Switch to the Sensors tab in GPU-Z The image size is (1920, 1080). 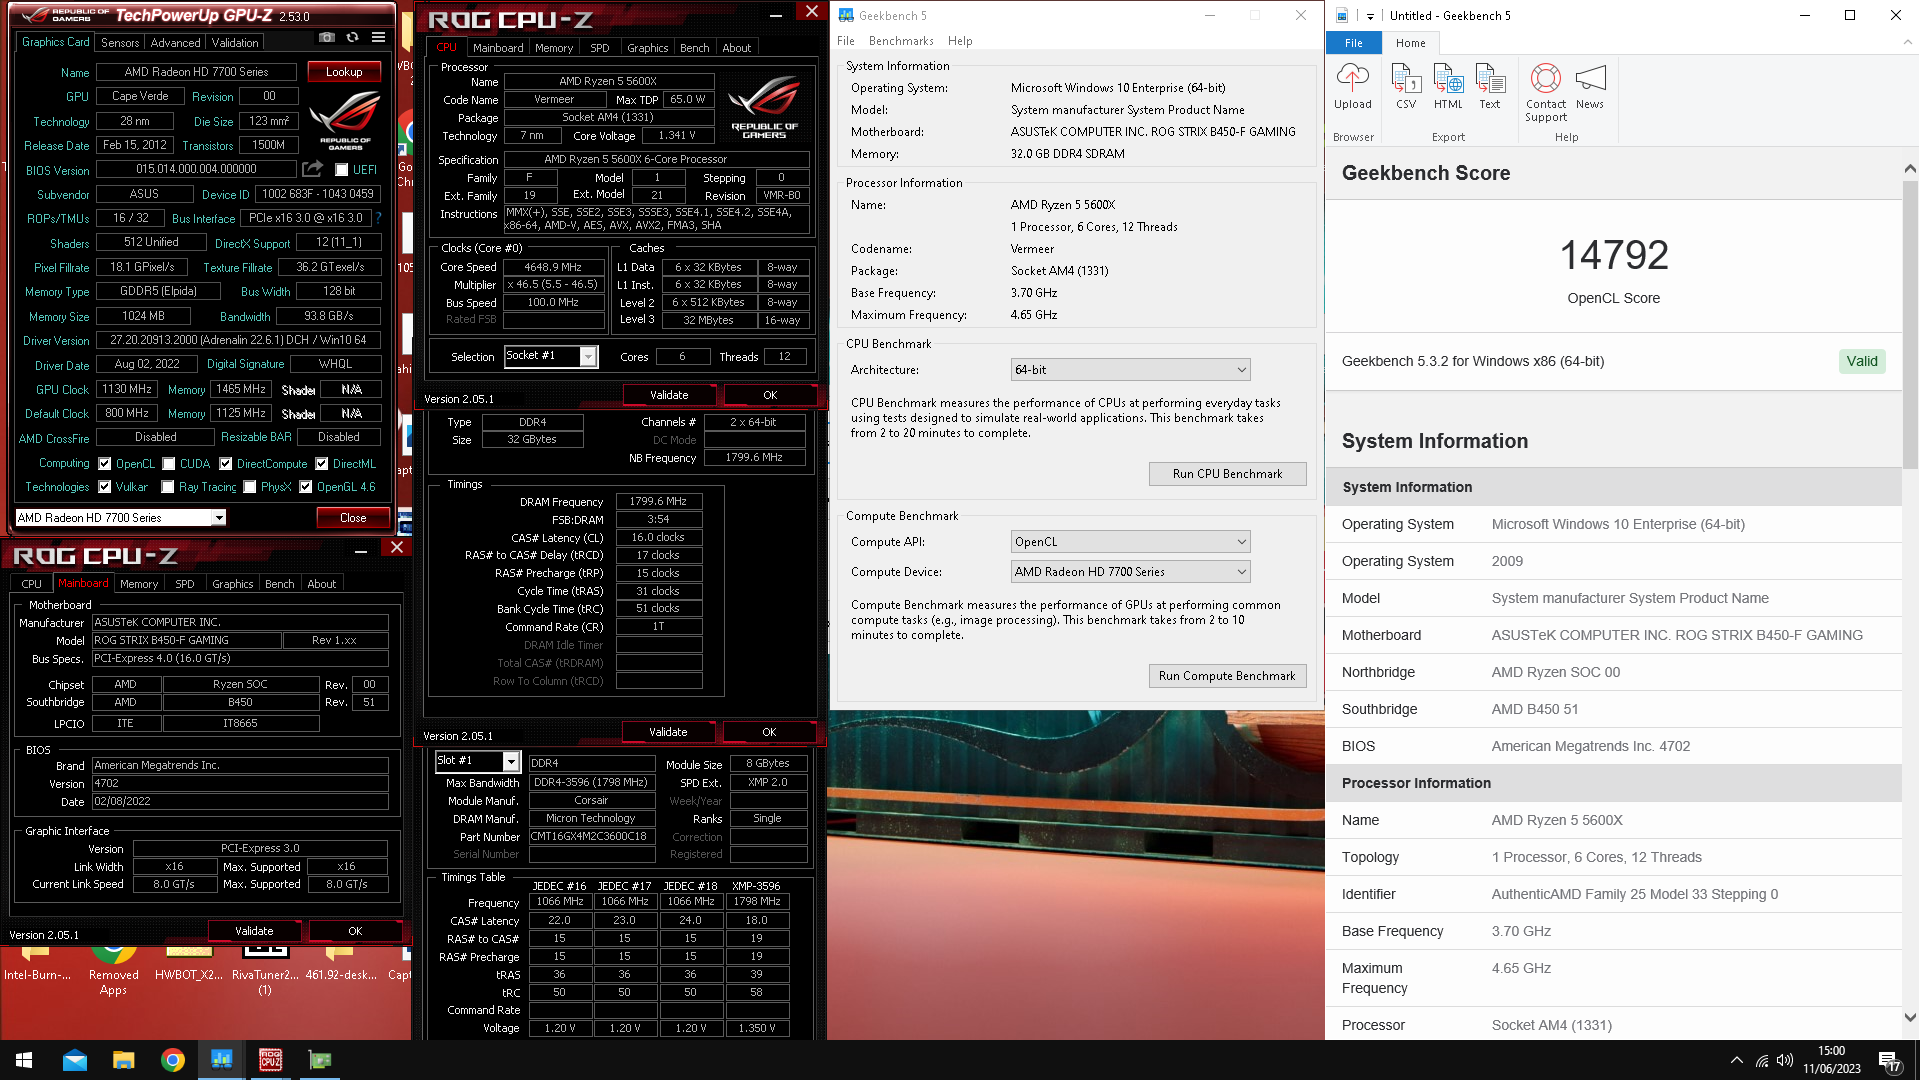click(120, 42)
